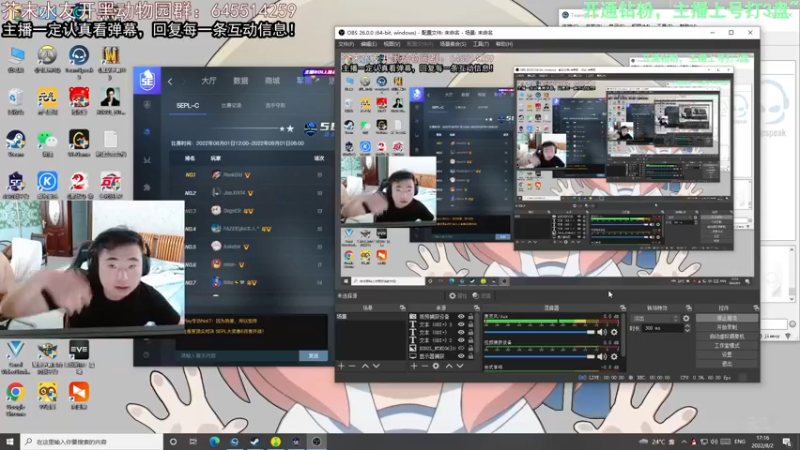Move selected source up in Sources list
The height and width of the screenshot is (450, 800).
click(x=449, y=366)
